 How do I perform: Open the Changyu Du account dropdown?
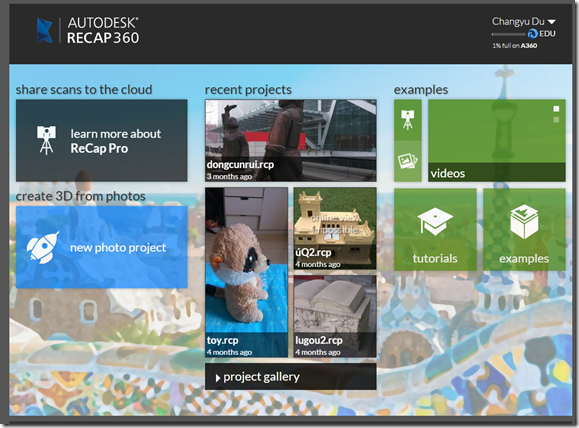(x=524, y=22)
